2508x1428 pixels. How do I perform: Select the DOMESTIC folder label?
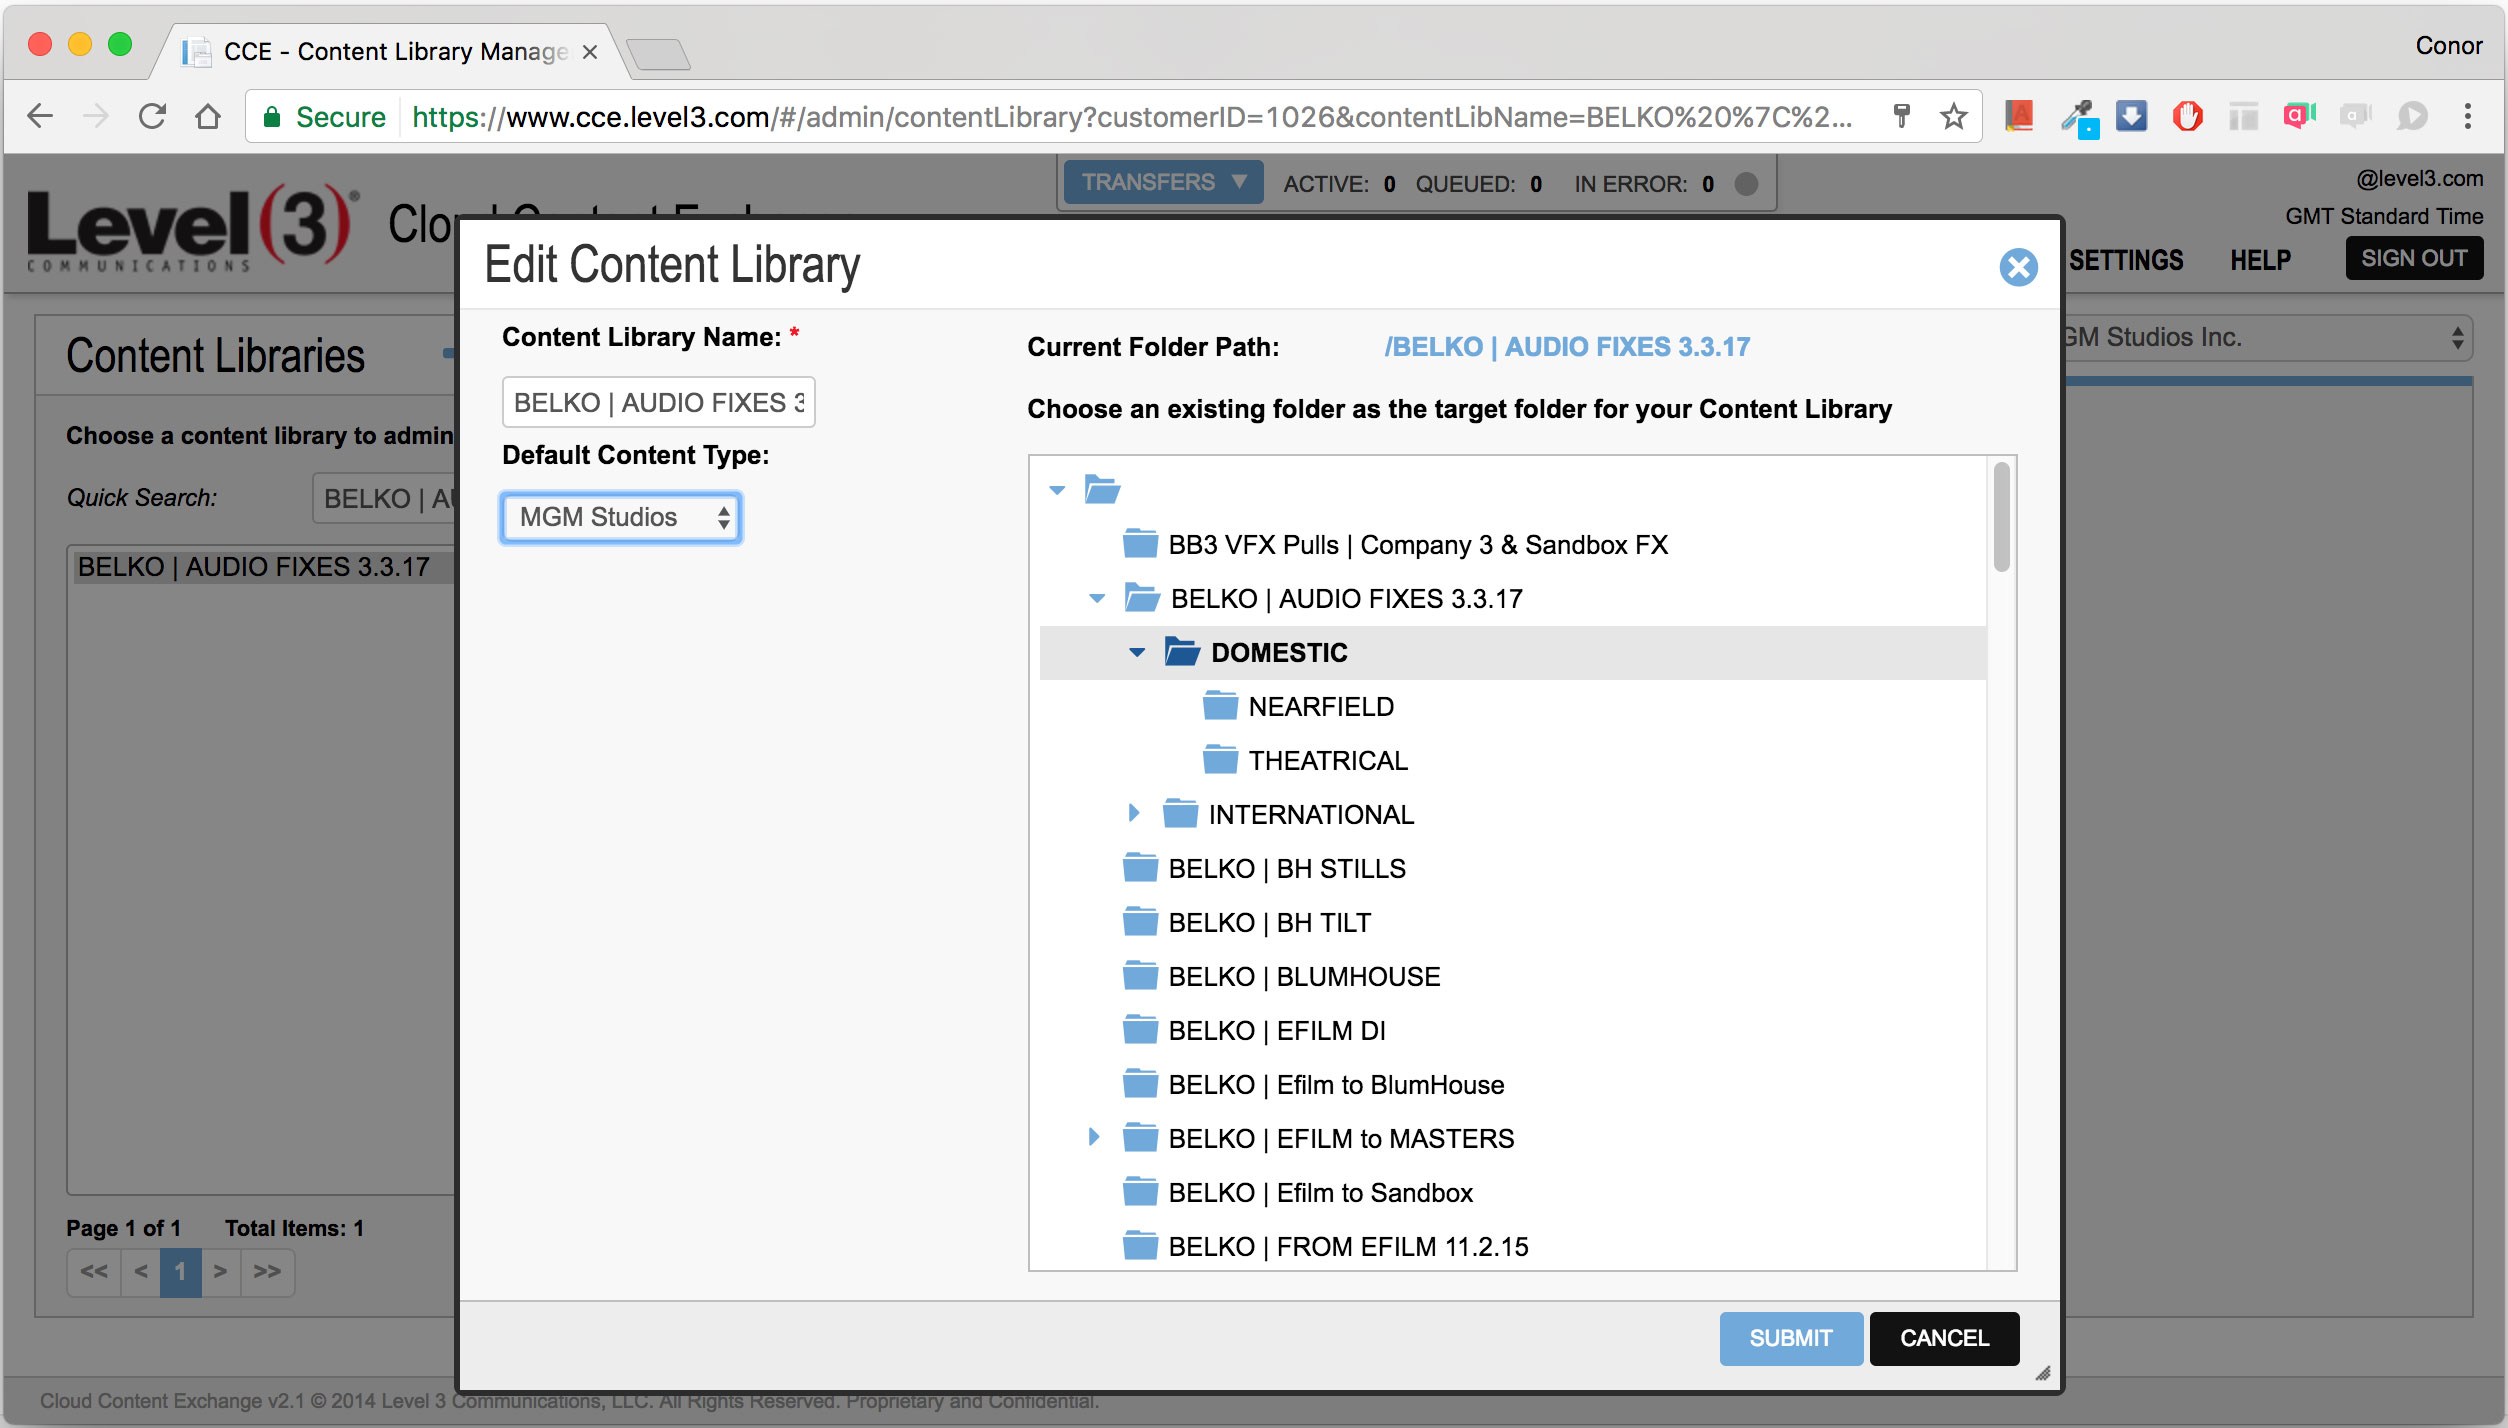point(1279,653)
